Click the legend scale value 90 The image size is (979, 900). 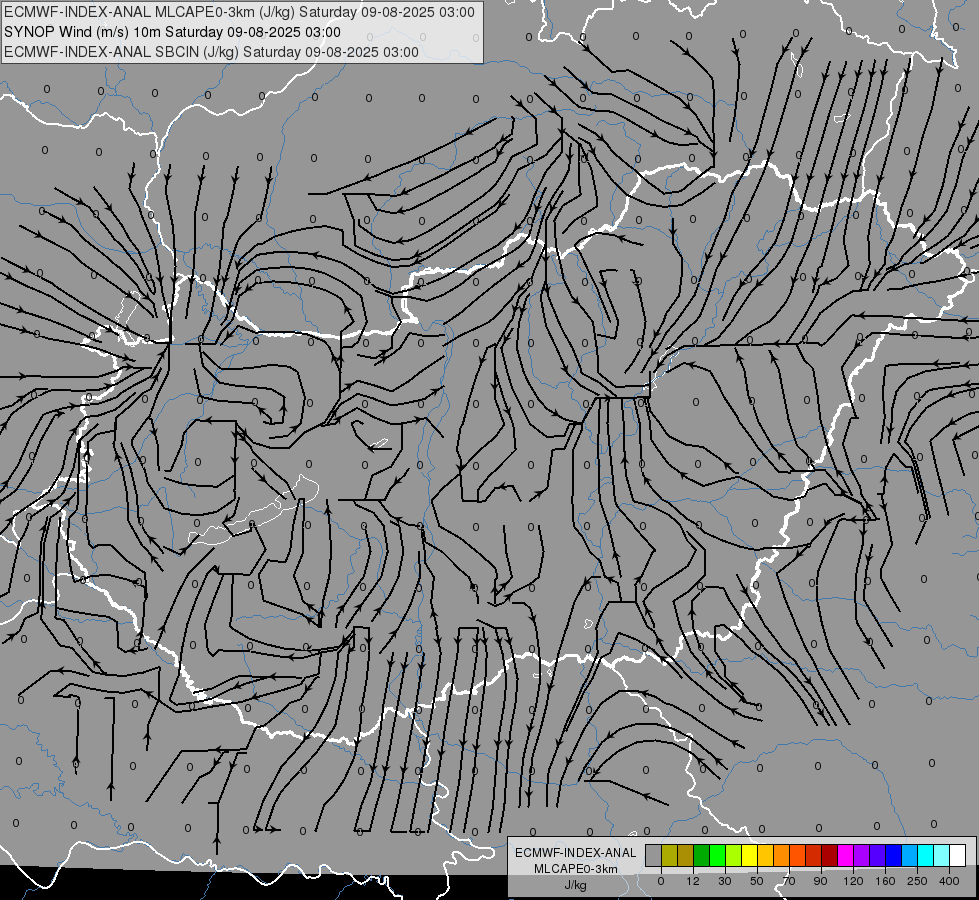pos(820,881)
